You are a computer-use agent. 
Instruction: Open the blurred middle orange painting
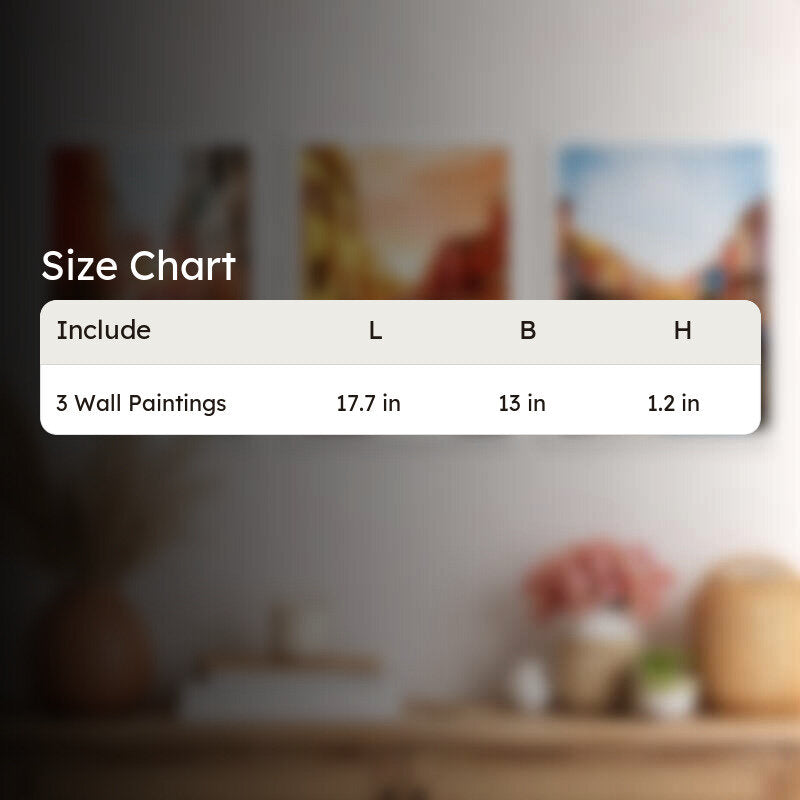coord(405,222)
